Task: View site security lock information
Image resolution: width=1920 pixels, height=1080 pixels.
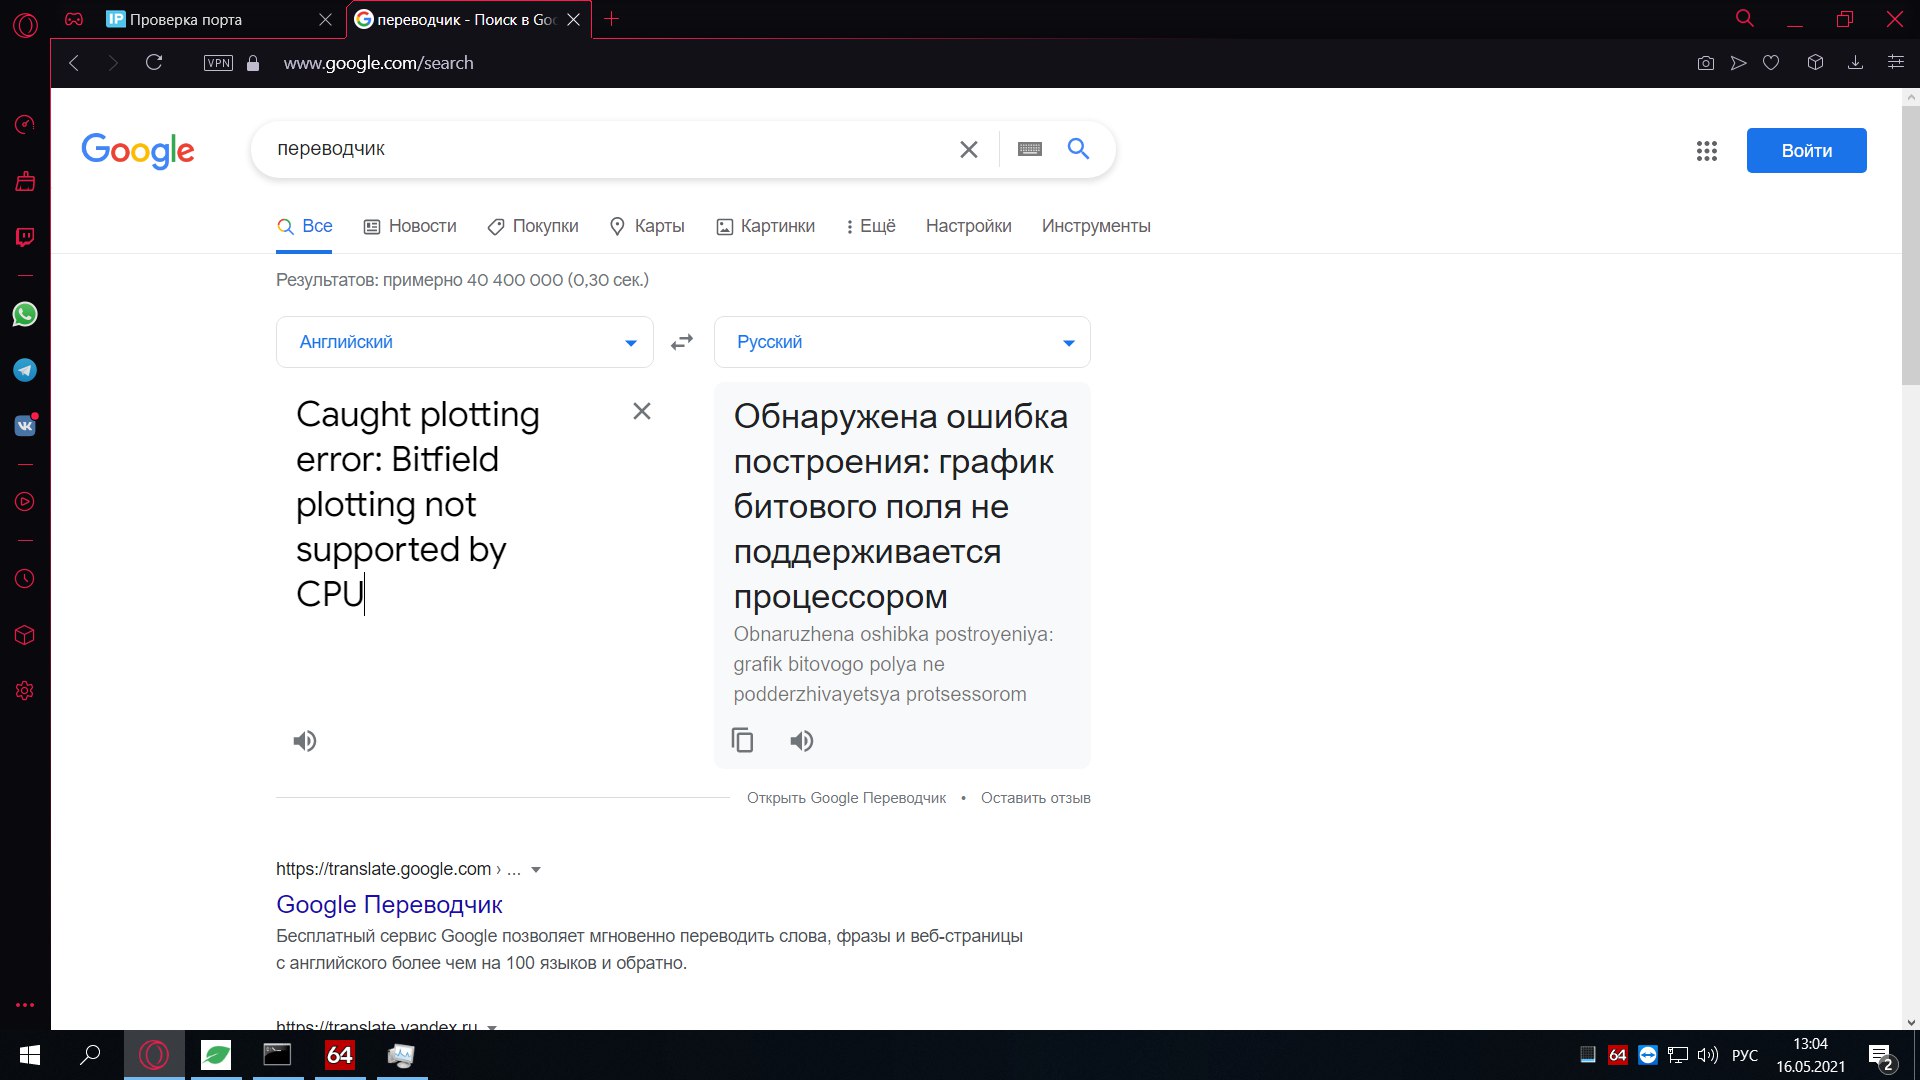Action: (x=253, y=63)
